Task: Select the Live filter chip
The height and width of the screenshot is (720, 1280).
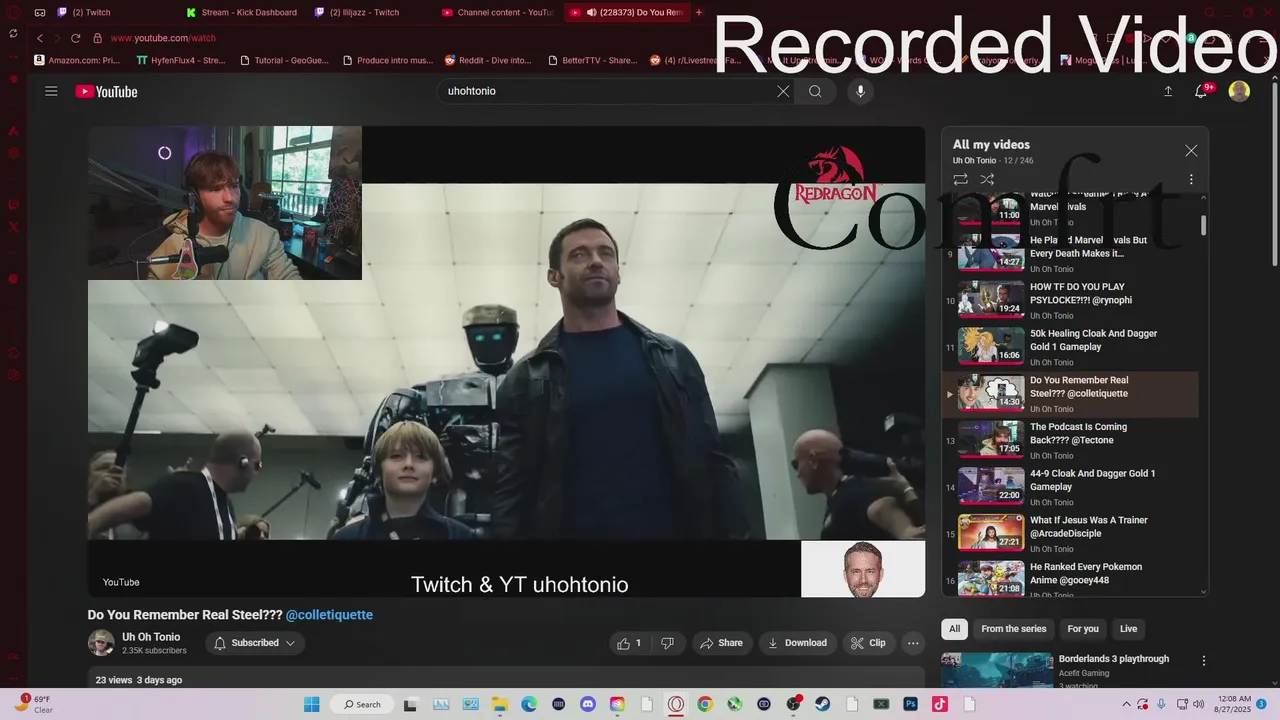Action: (x=1128, y=629)
